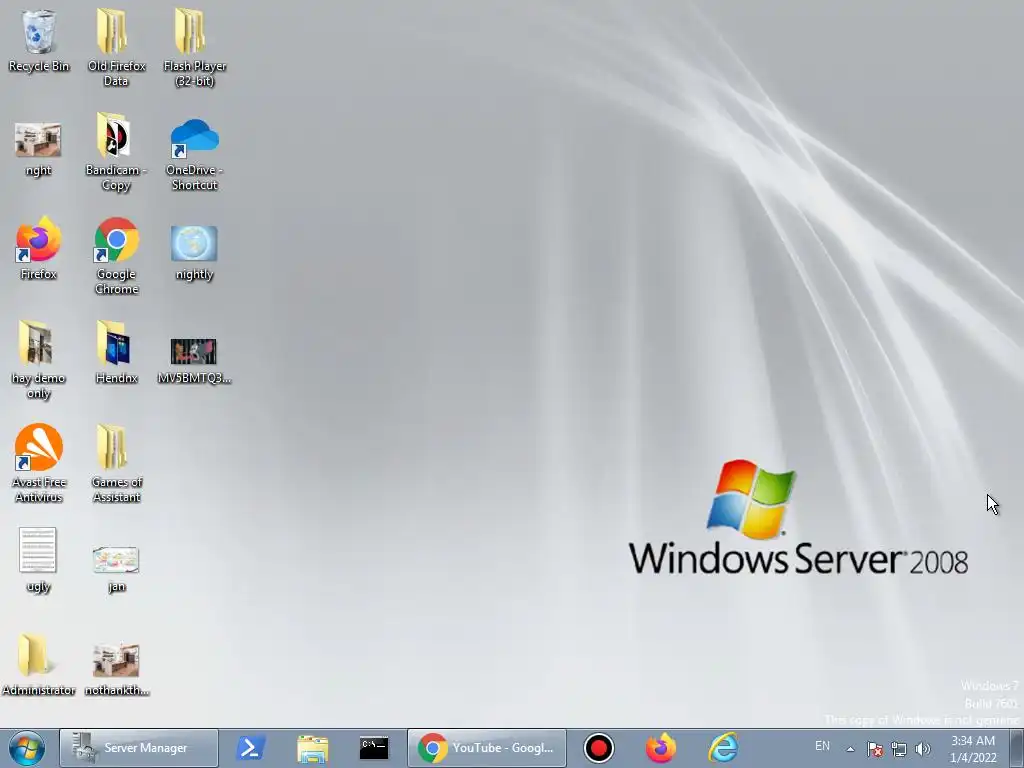Switch to Server Manager in taskbar

(x=139, y=748)
